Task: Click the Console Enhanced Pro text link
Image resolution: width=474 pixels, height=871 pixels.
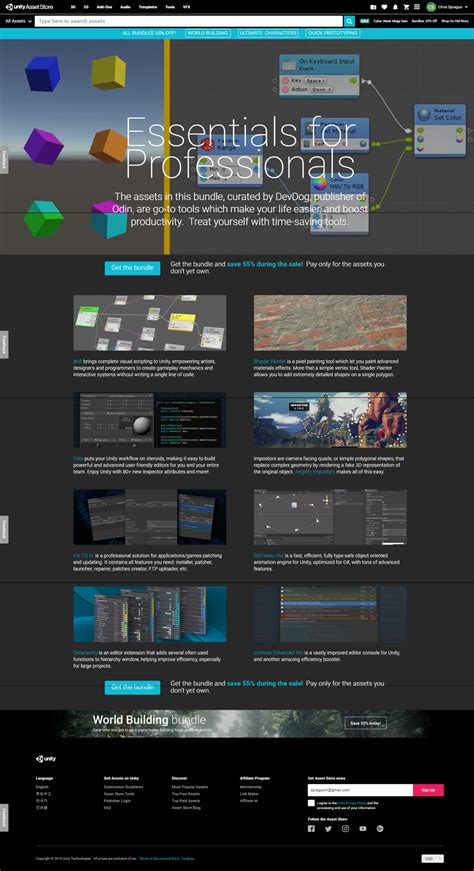Action: tap(277, 653)
